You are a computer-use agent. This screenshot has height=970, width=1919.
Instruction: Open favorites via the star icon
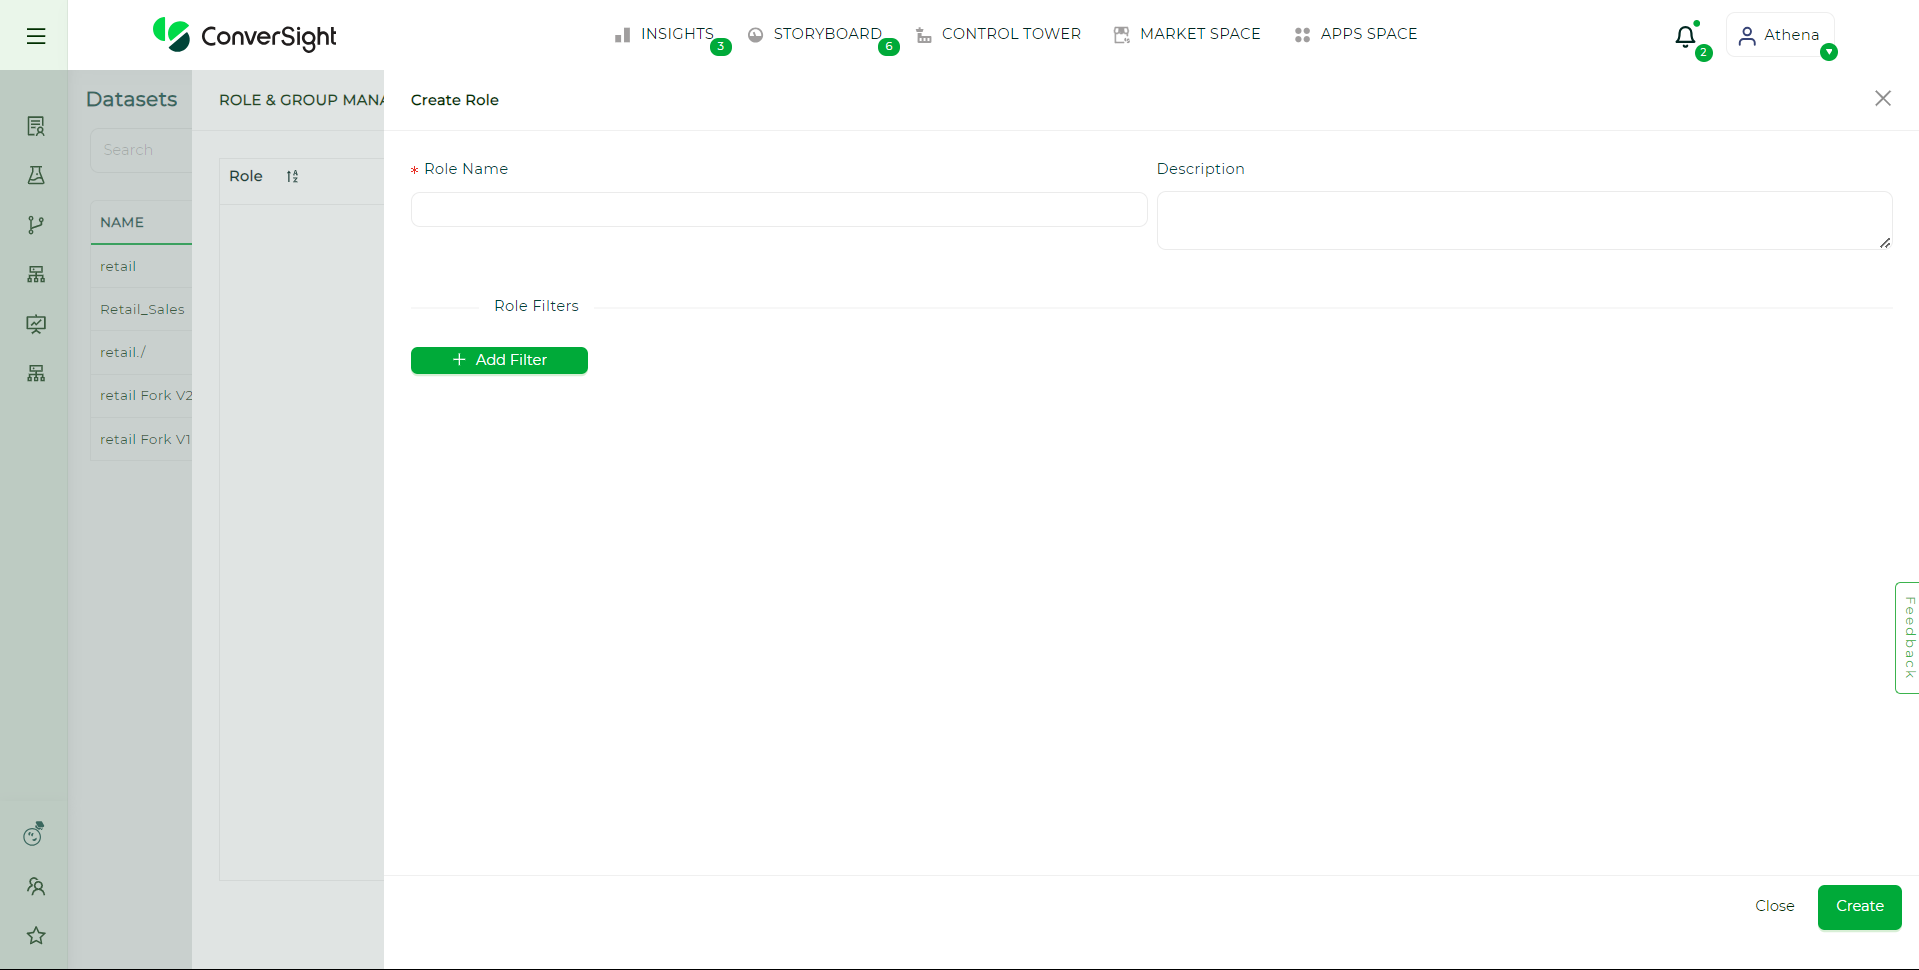35,936
